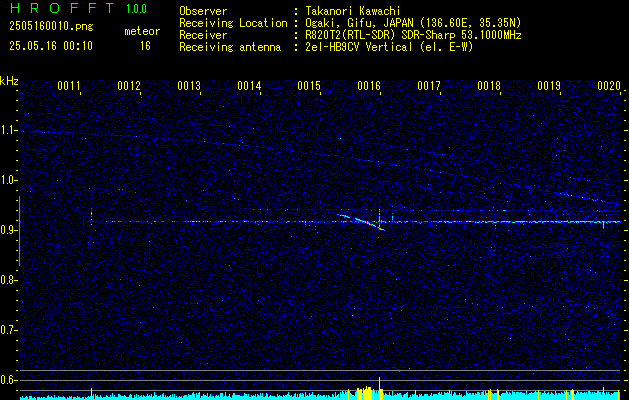Click time marker 0015

tap(309, 86)
